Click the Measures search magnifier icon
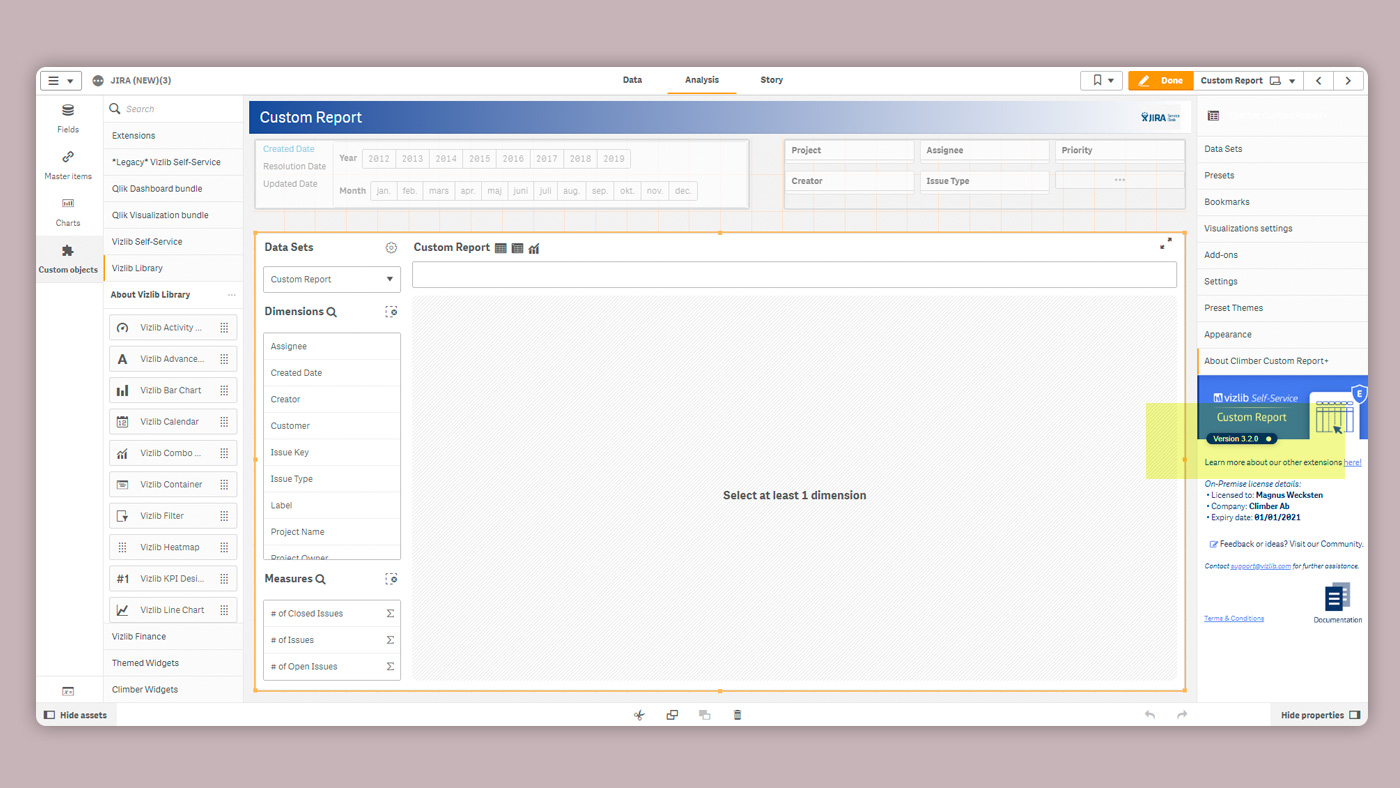The width and height of the screenshot is (1400, 788). click(x=321, y=579)
